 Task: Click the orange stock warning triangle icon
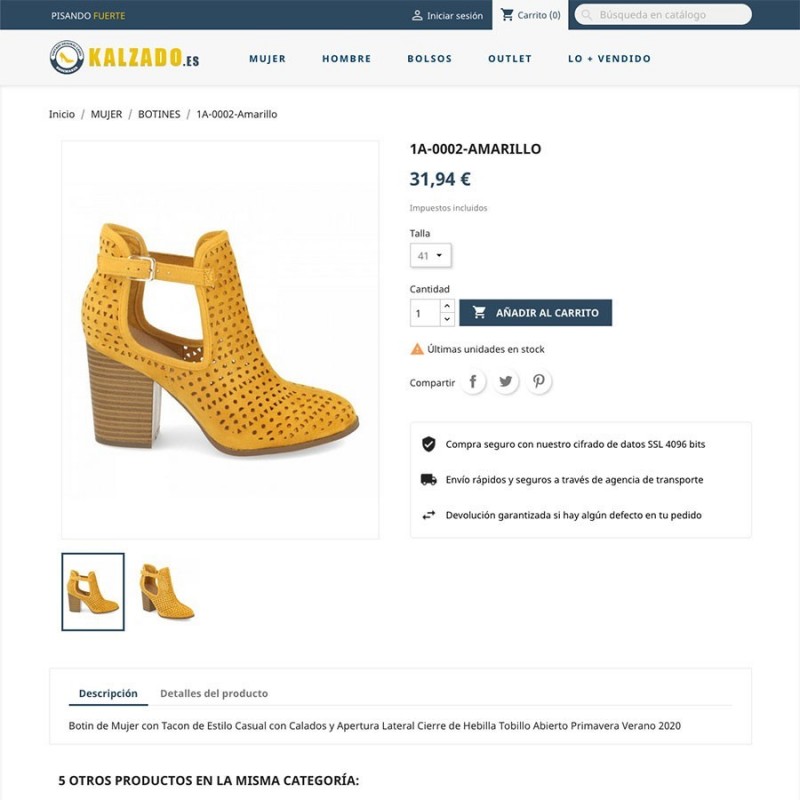417,349
